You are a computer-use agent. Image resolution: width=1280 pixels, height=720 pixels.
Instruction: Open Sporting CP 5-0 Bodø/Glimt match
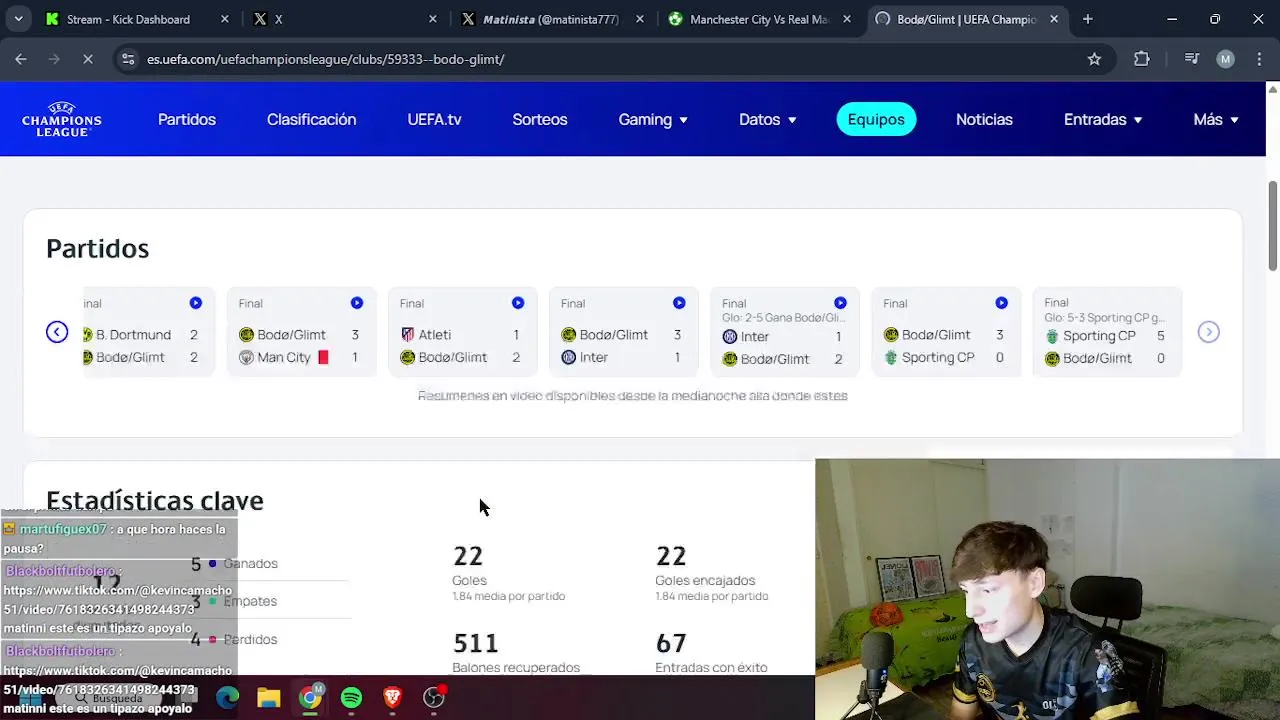coord(1106,332)
